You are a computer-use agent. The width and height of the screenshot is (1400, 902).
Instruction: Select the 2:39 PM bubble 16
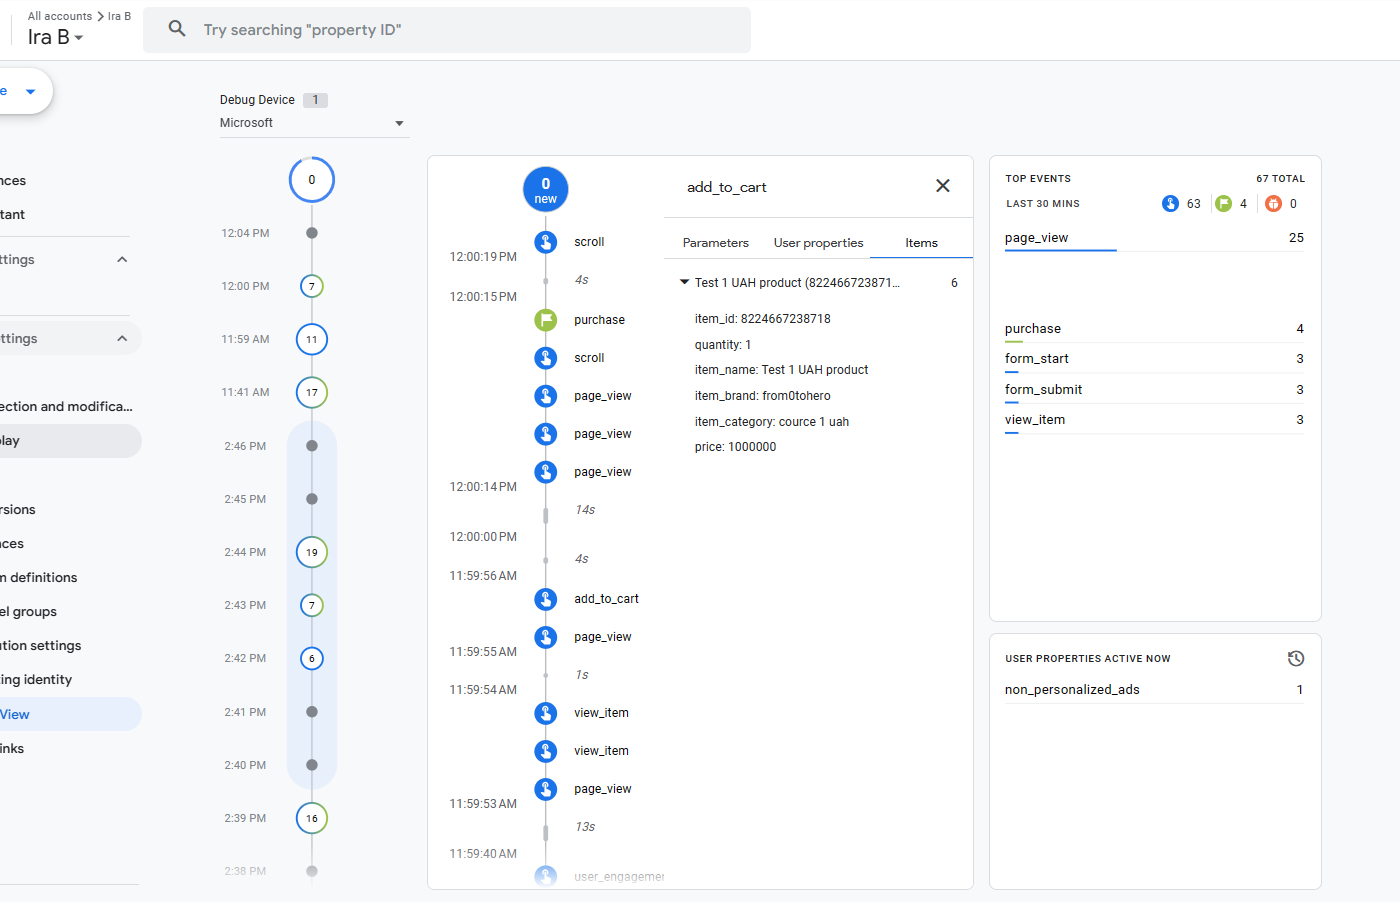(312, 818)
